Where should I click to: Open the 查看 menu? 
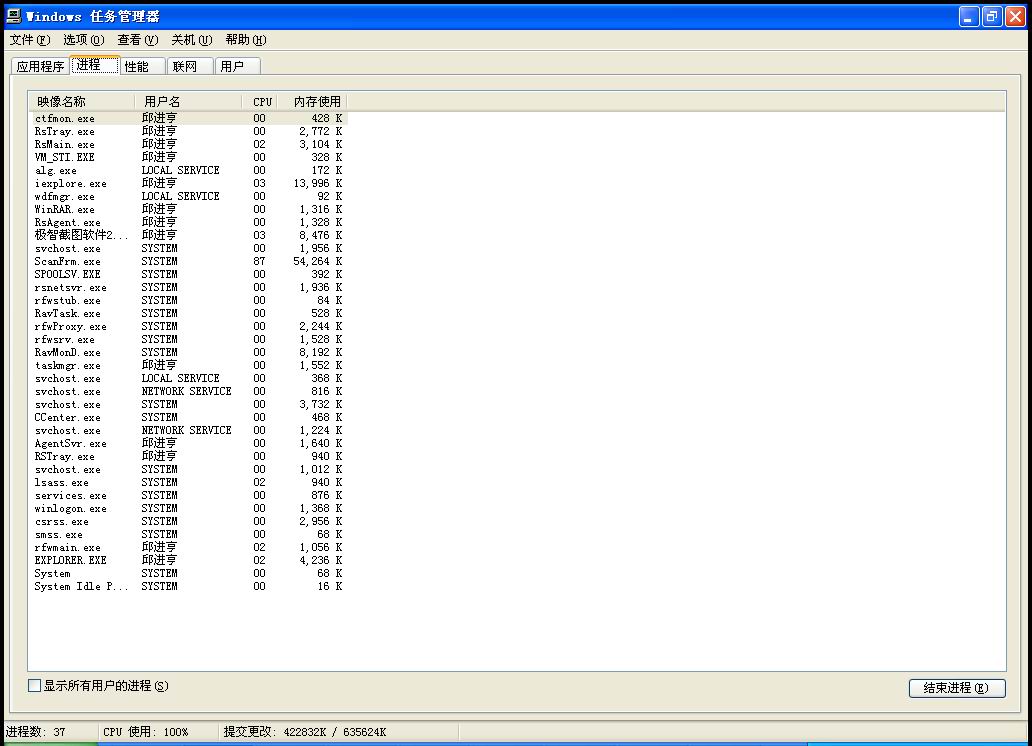[x=137, y=40]
